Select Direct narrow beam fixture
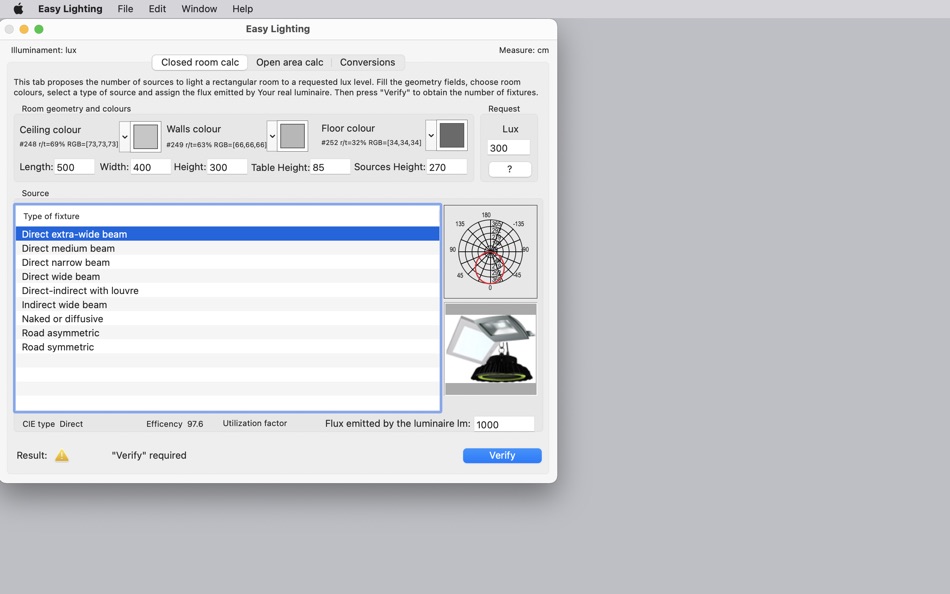This screenshot has width=950, height=594. click(x=228, y=262)
